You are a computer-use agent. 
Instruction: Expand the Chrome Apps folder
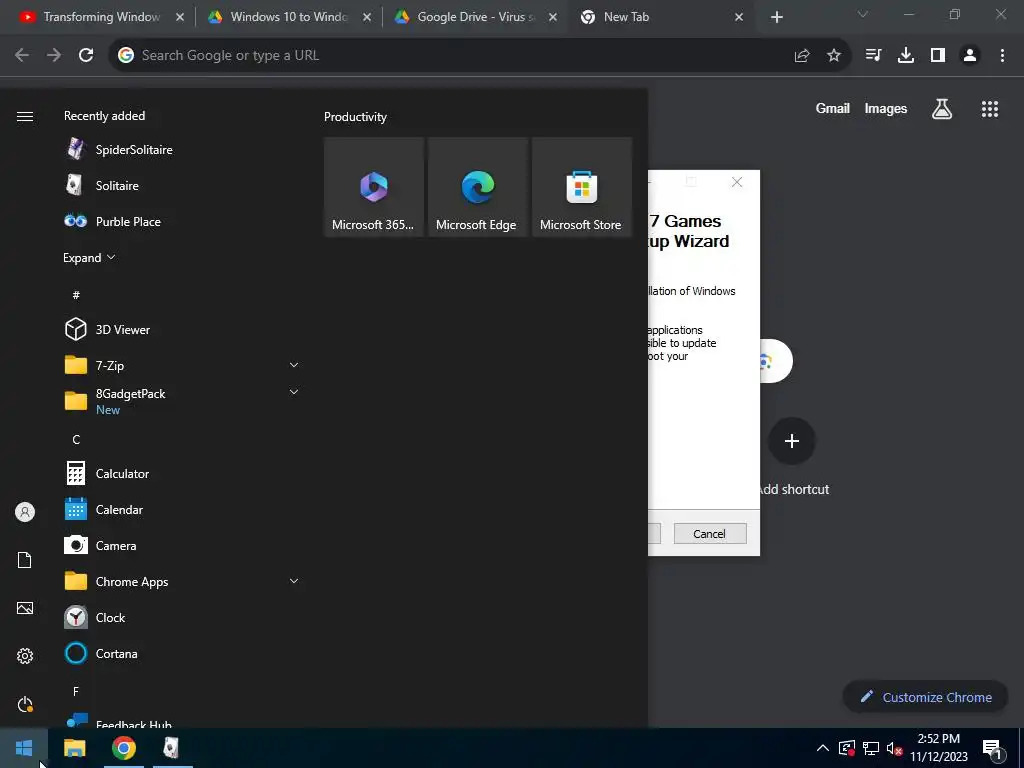[294, 581]
